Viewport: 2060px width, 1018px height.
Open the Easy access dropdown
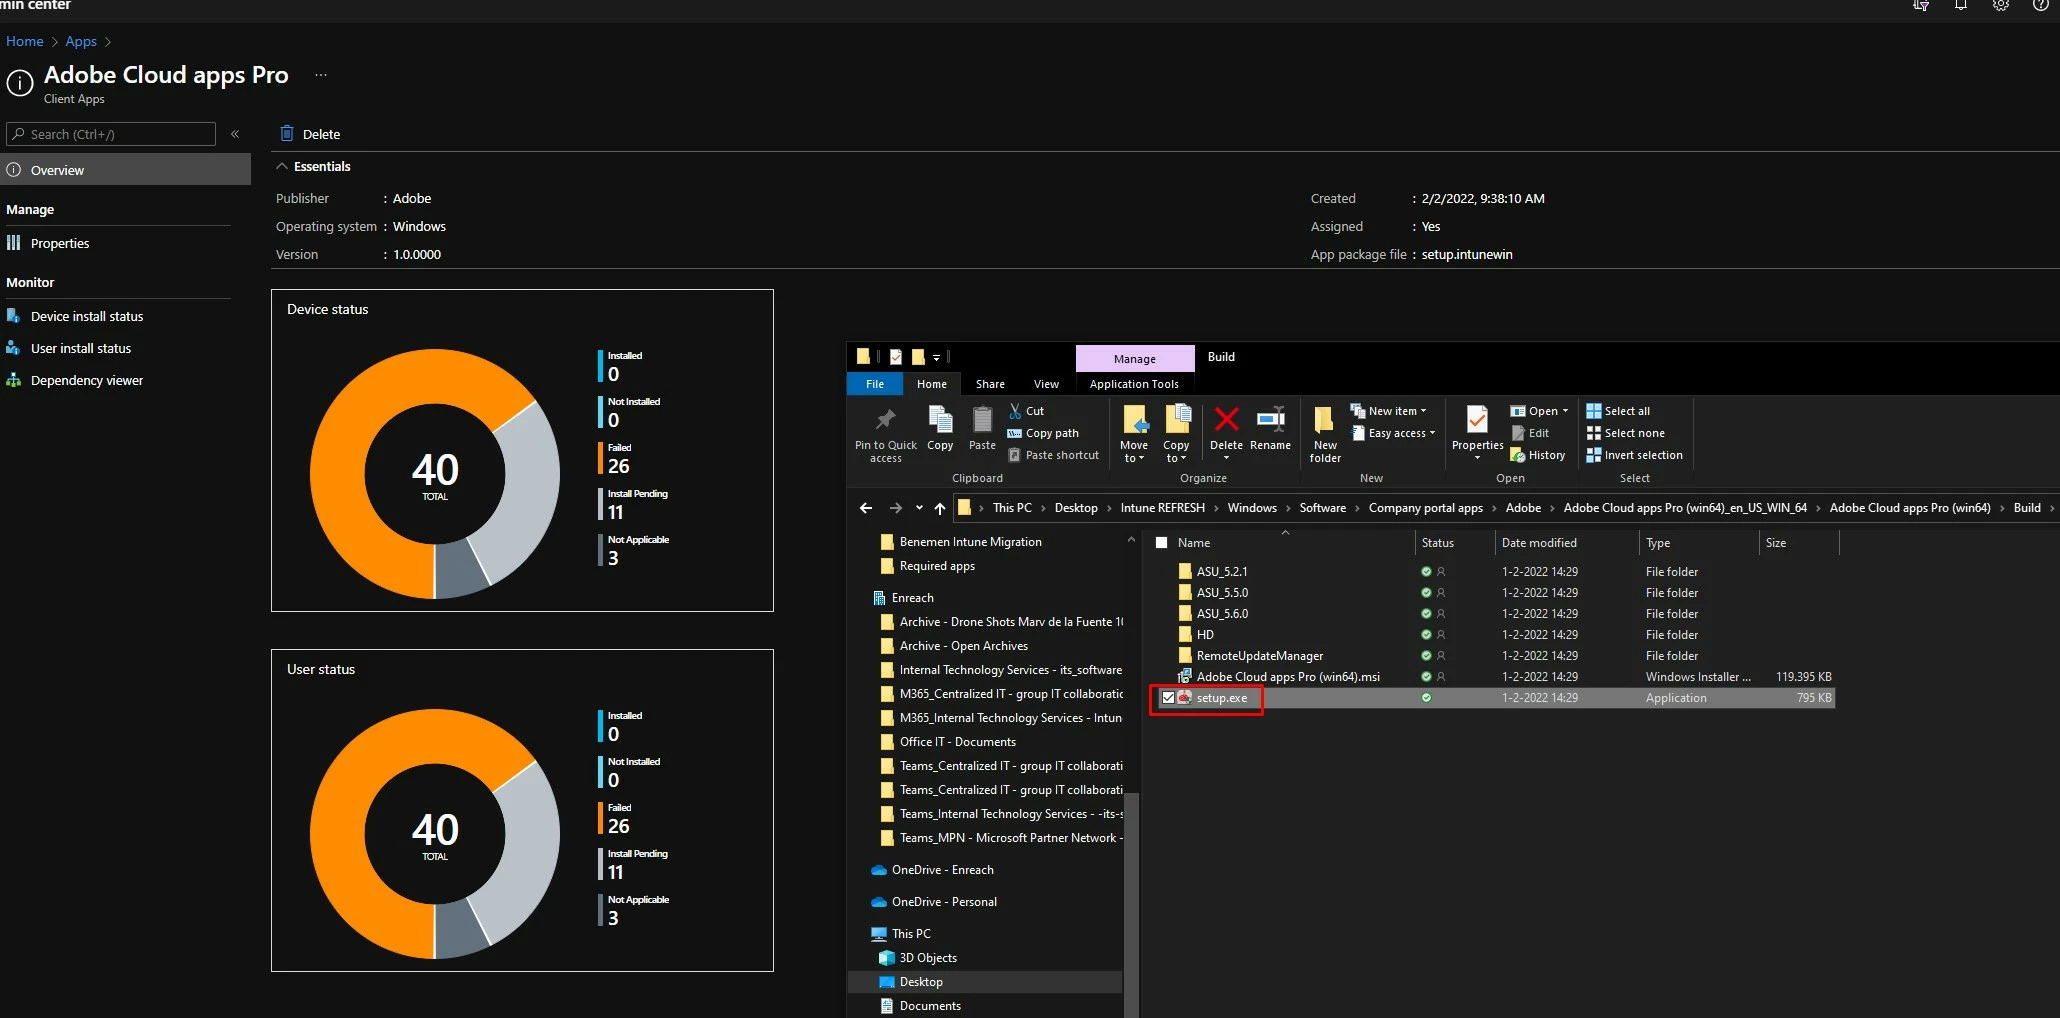(1394, 433)
